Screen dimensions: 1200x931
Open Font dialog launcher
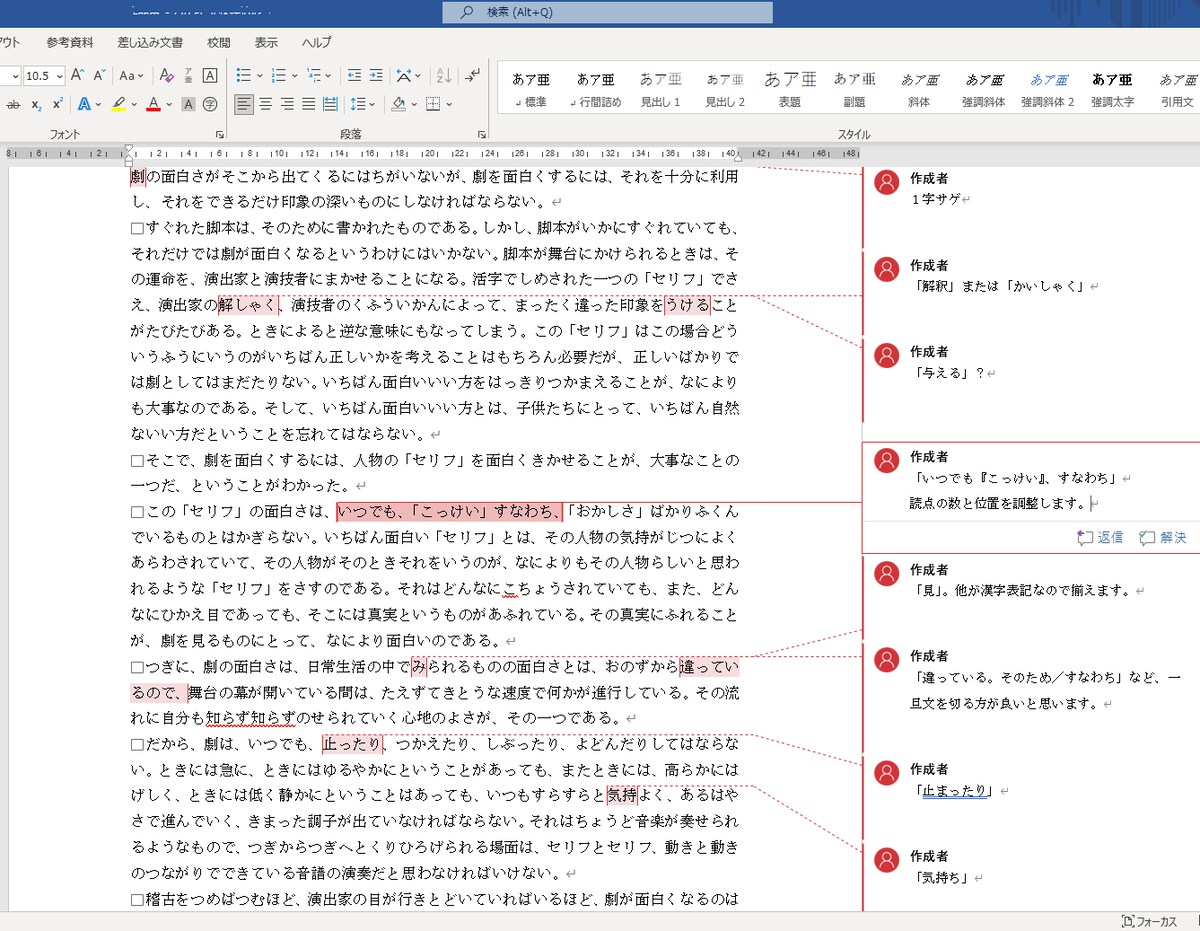pyautogui.click(x=220, y=134)
